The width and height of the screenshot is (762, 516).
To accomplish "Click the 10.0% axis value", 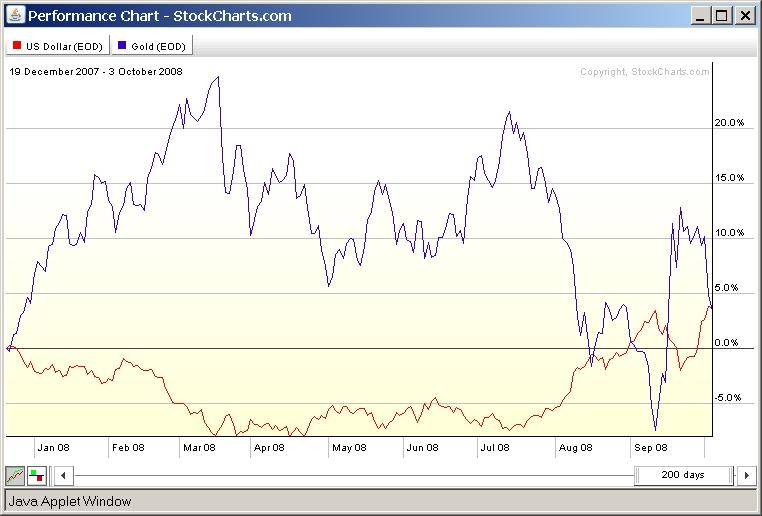I will pos(729,232).
